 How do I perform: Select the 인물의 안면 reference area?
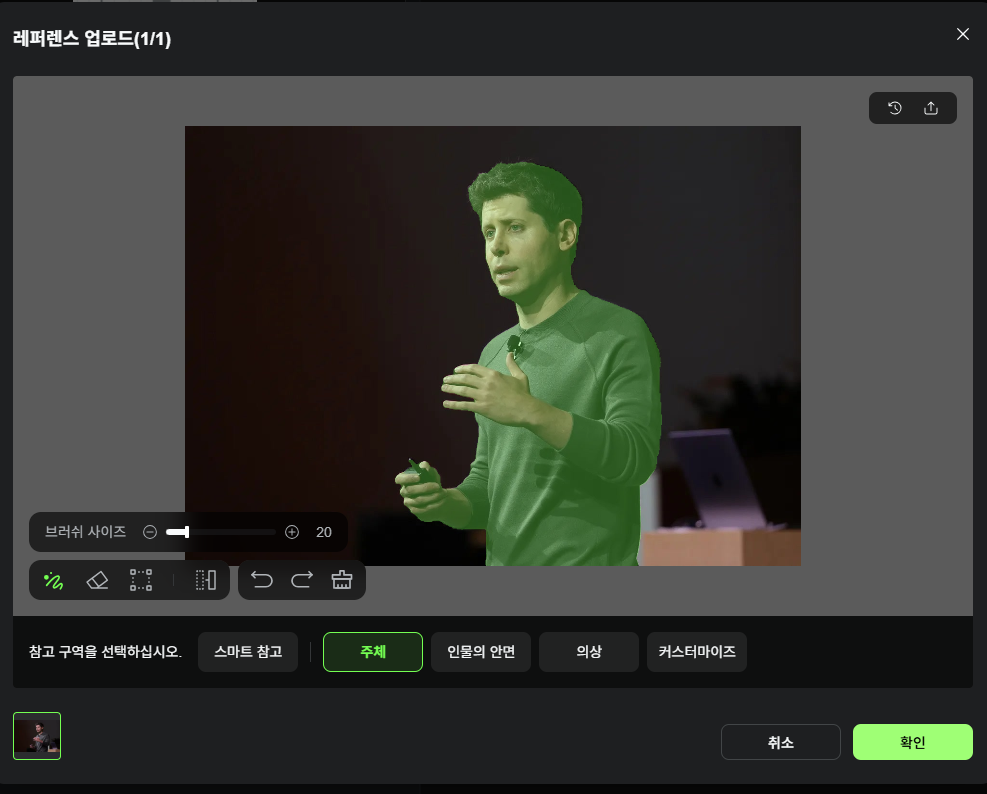point(481,652)
